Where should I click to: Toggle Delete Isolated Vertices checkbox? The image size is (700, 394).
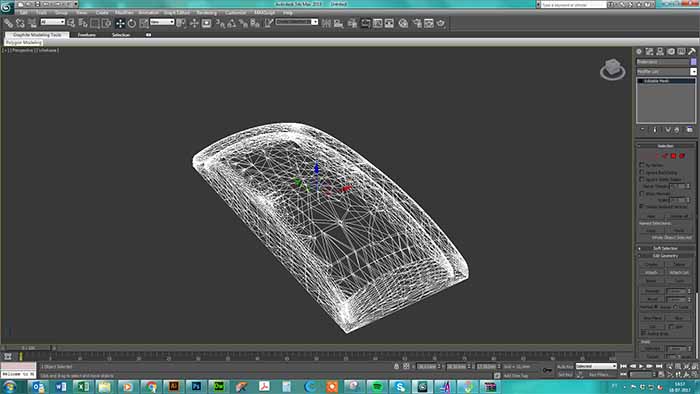642,207
